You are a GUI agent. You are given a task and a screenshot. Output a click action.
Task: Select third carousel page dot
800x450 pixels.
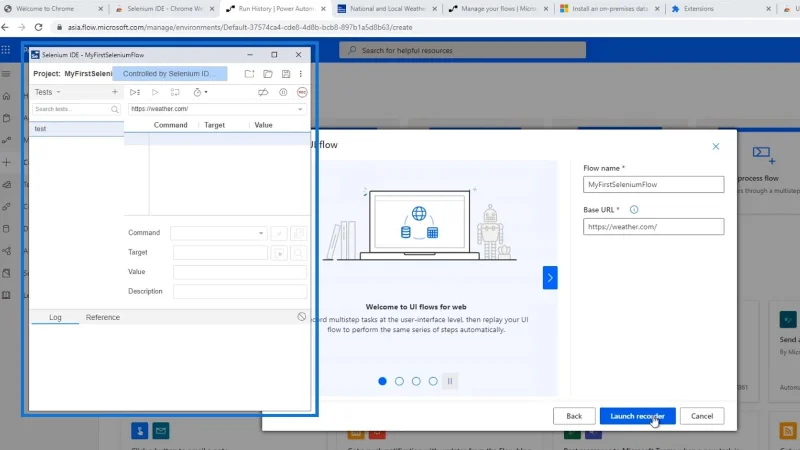tap(416, 381)
